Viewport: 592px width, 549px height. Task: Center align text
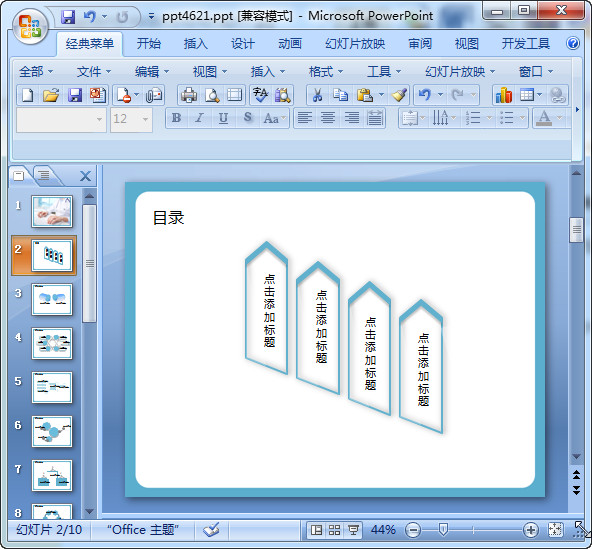point(328,118)
